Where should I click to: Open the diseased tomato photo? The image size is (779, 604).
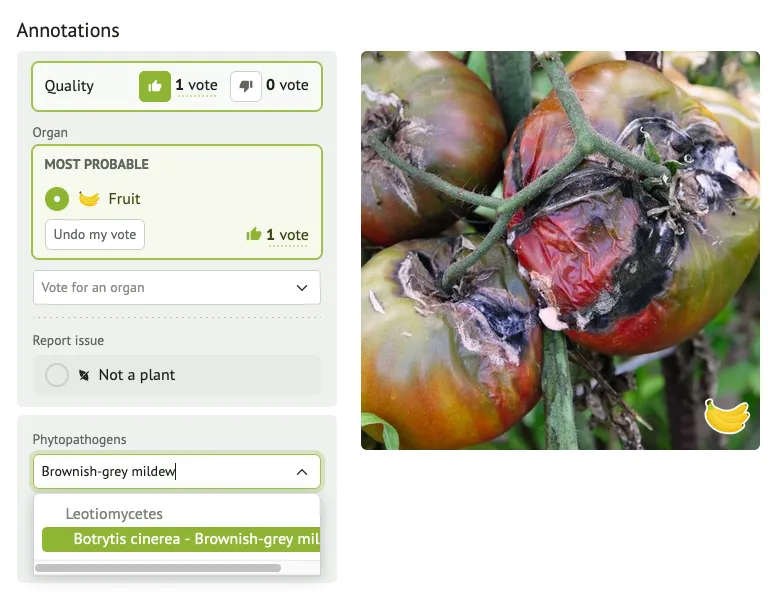560,250
